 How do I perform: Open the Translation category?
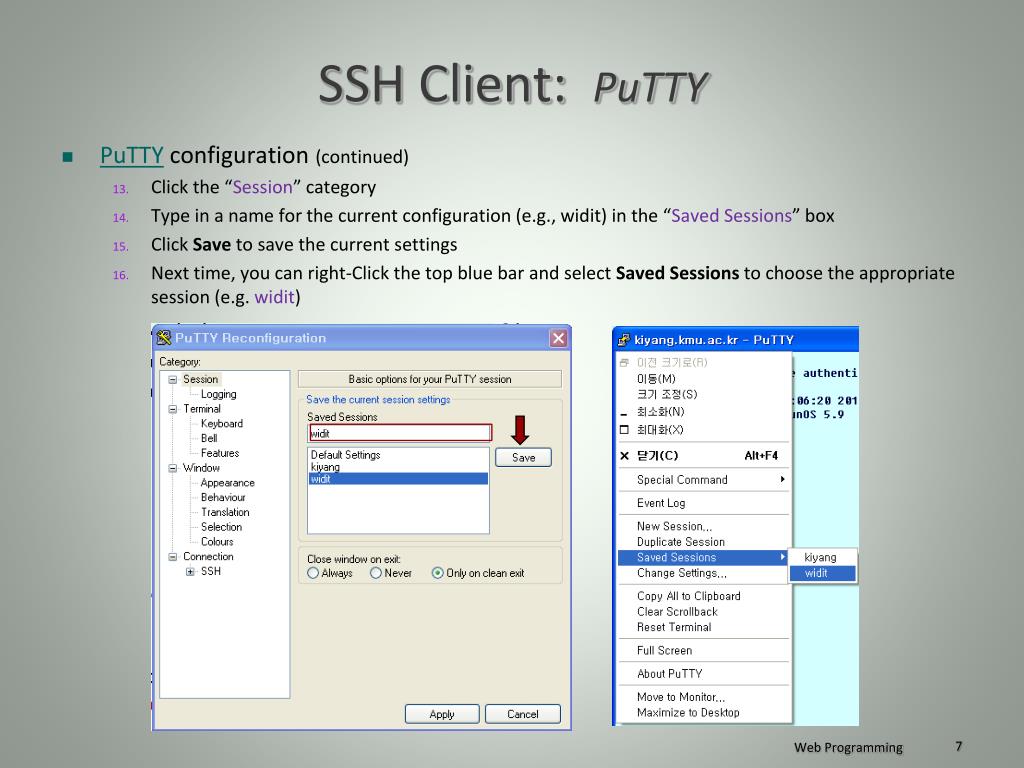coord(225,513)
